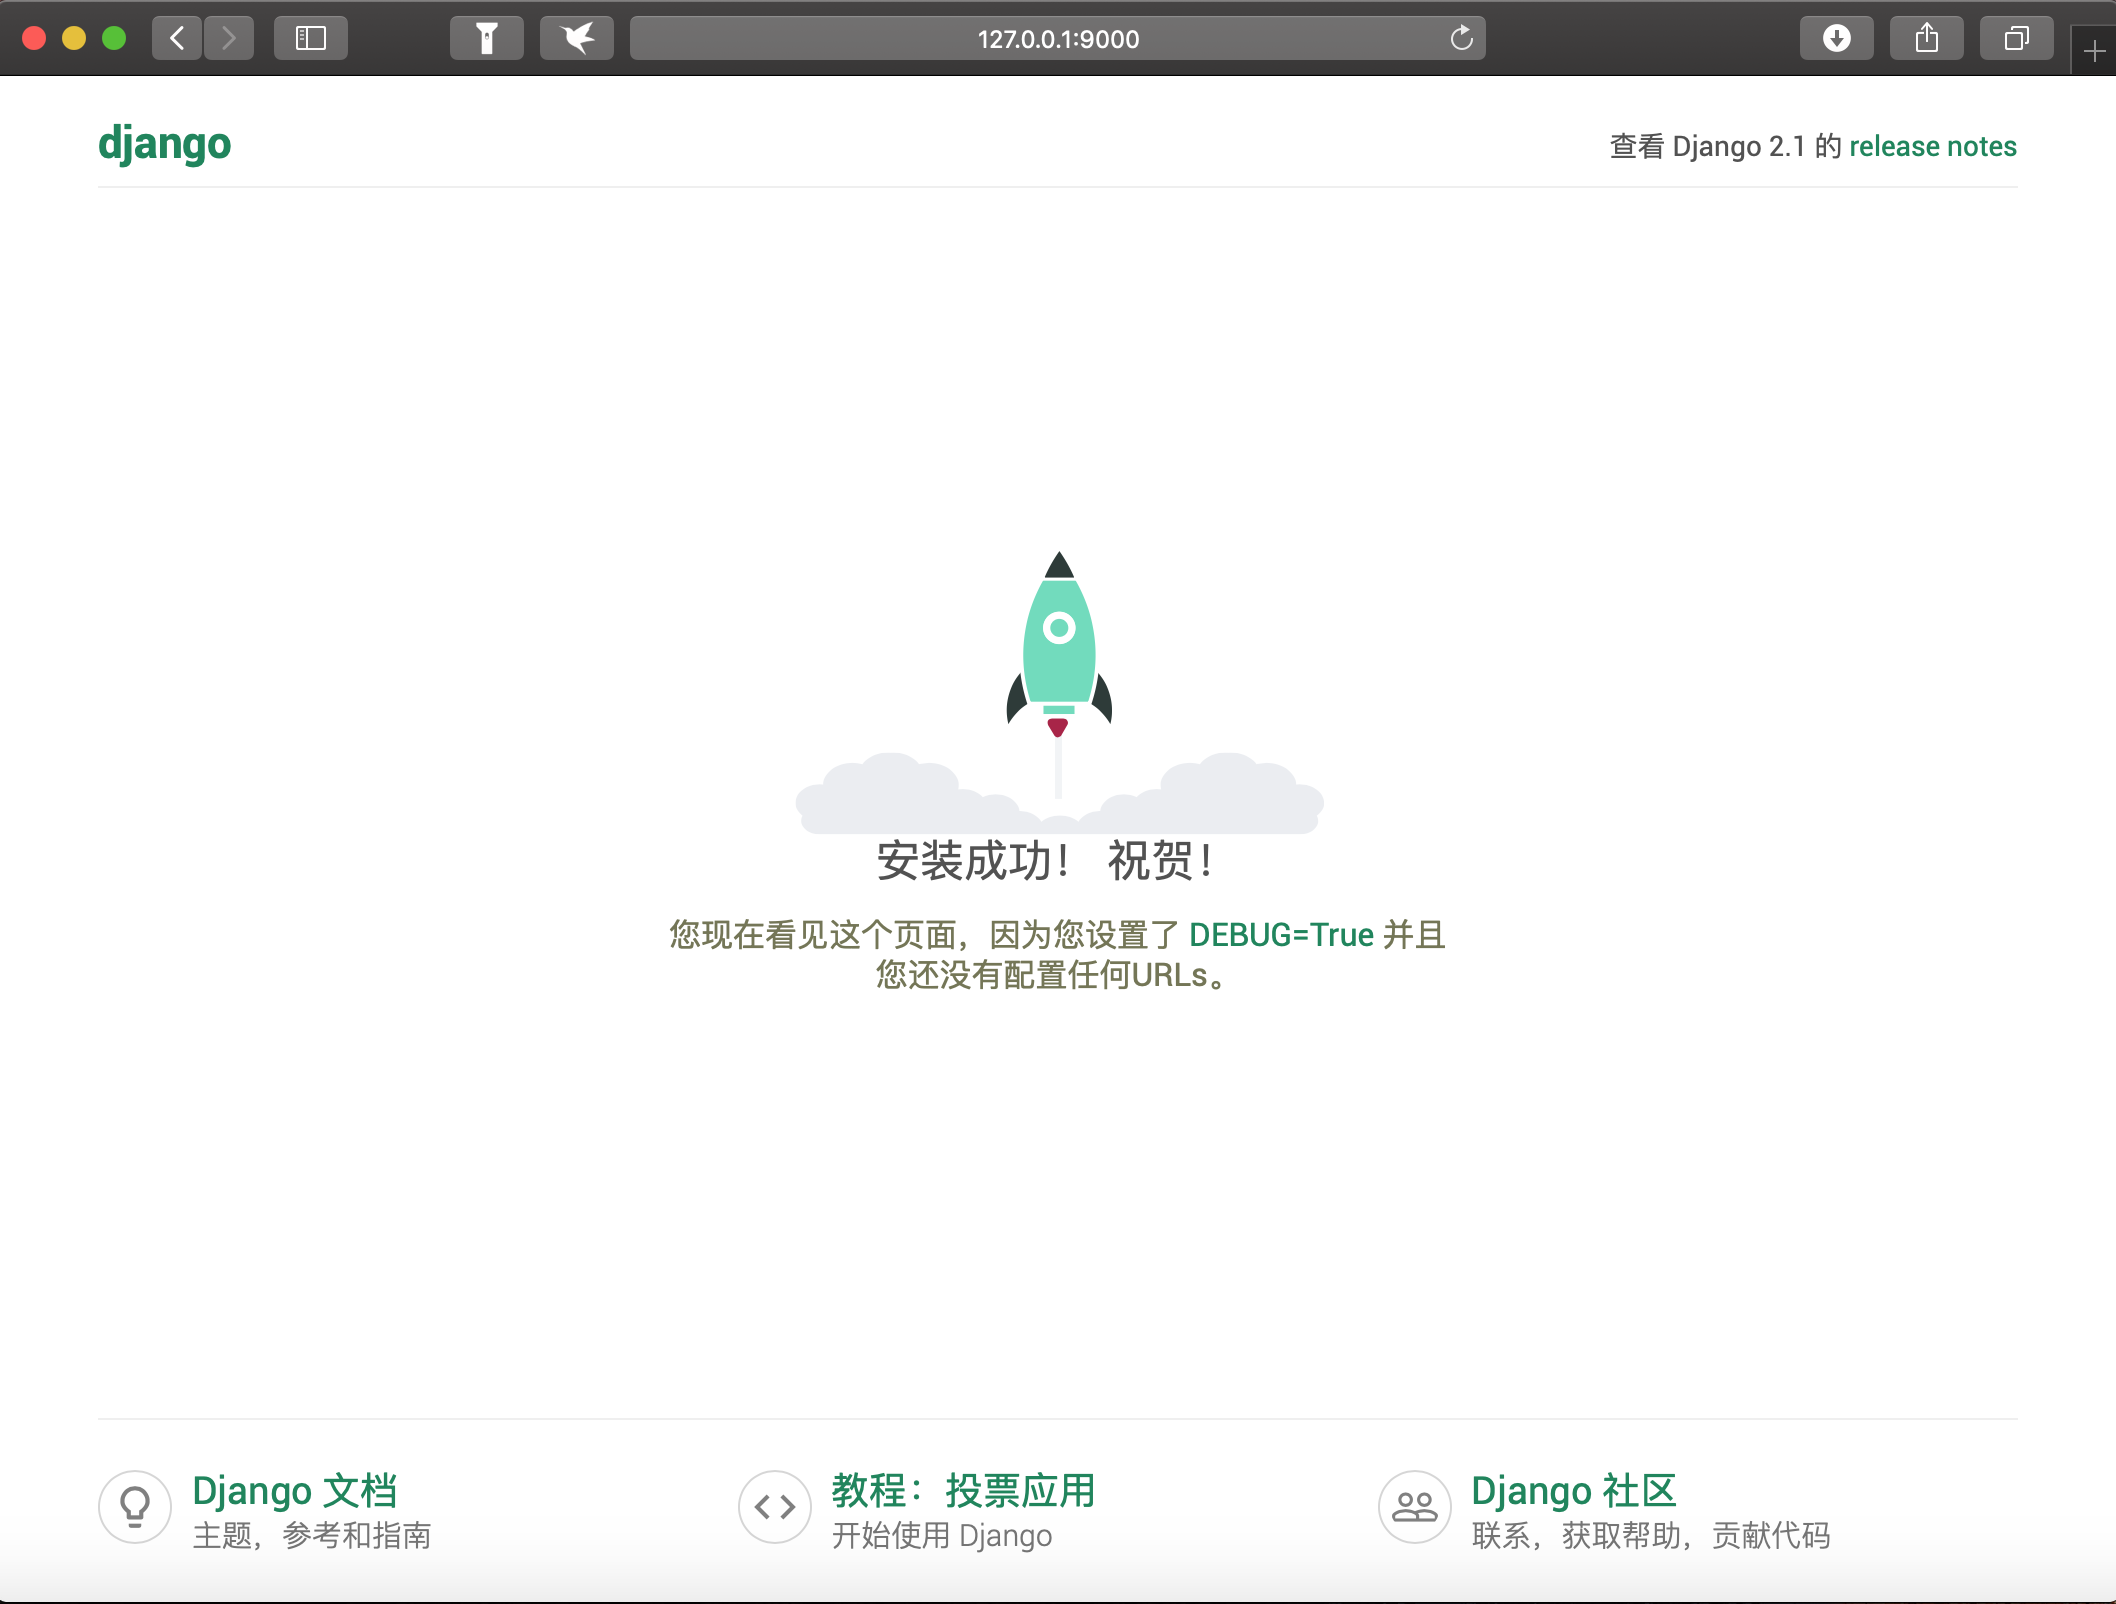Click the text 查看 Django 2.1 的

pos(1725,146)
